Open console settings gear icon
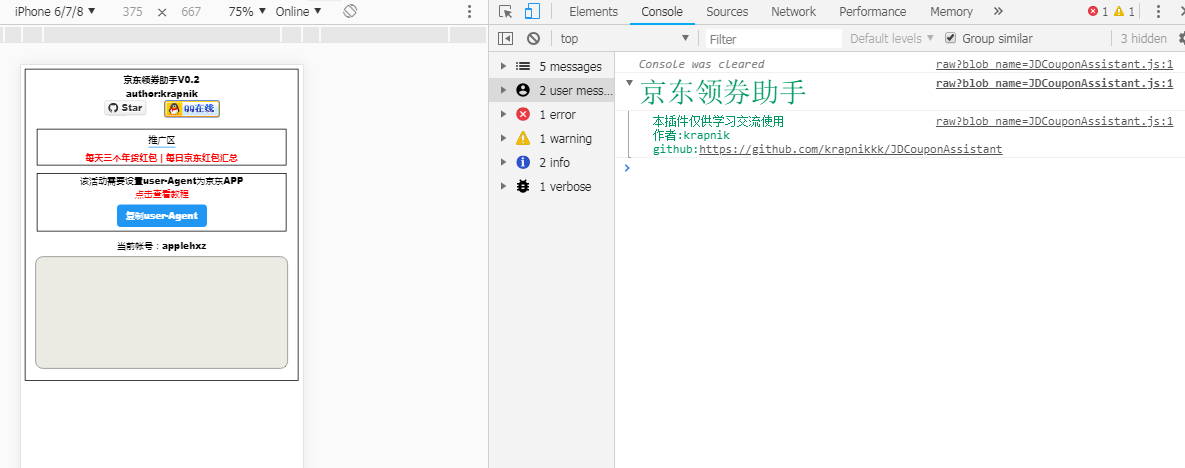The width and height of the screenshot is (1185, 468). [x=1180, y=39]
